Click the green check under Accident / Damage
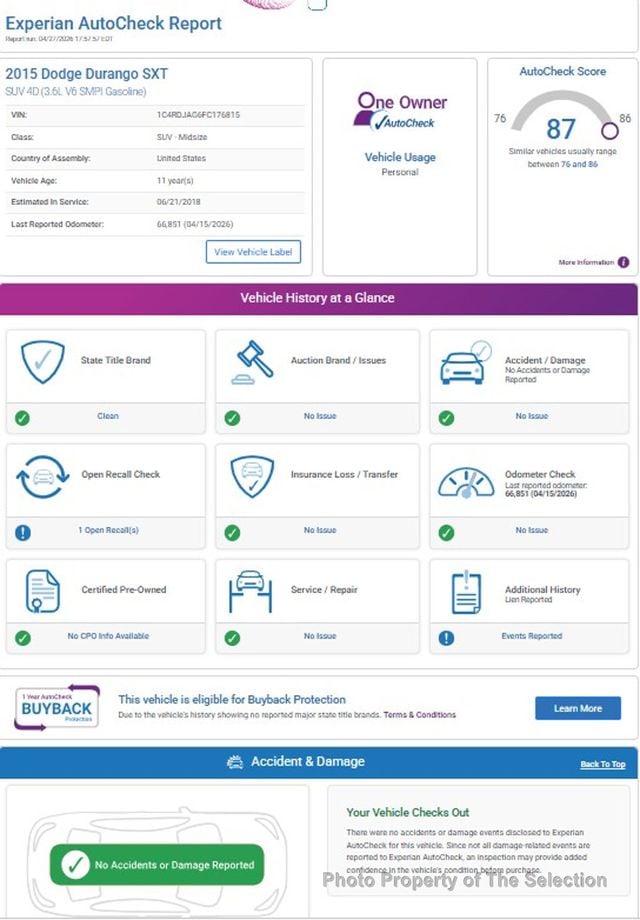 pos(446,418)
